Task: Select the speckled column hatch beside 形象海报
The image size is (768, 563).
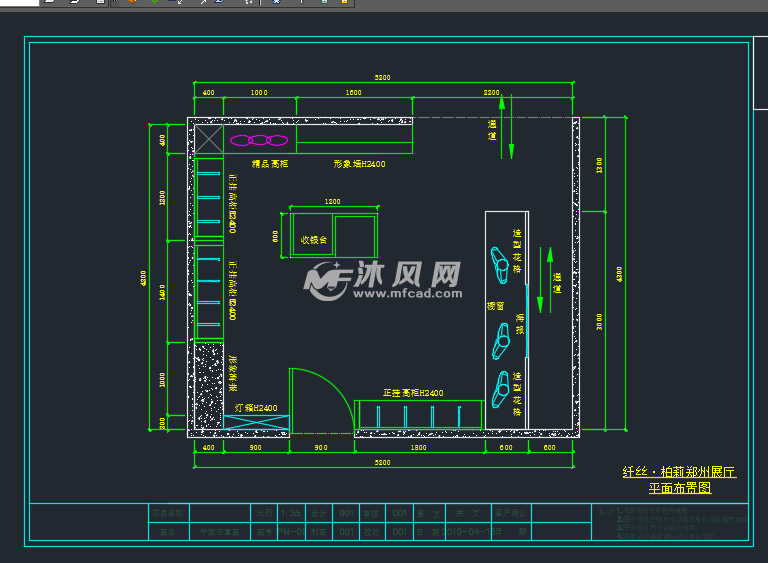Action: (209, 386)
